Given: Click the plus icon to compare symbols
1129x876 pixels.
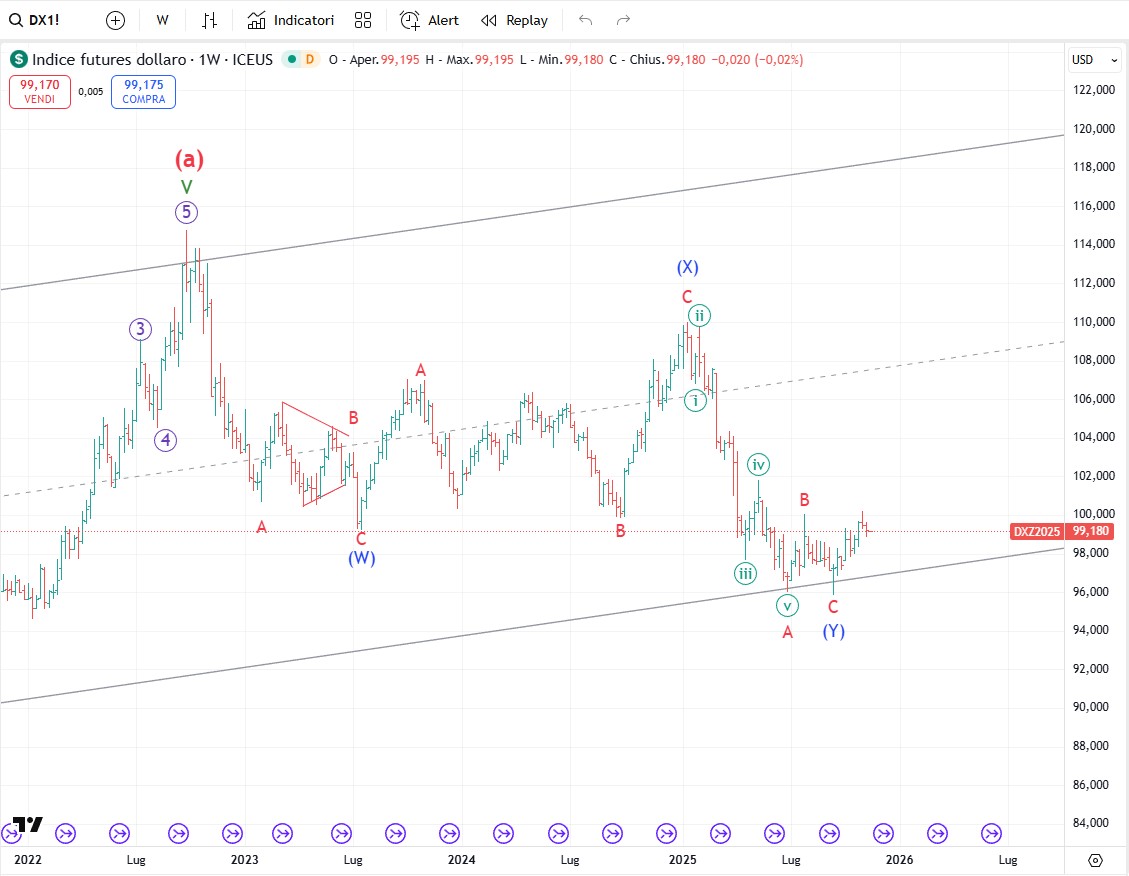Looking at the screenshot, I should click(x=116, y=20).
